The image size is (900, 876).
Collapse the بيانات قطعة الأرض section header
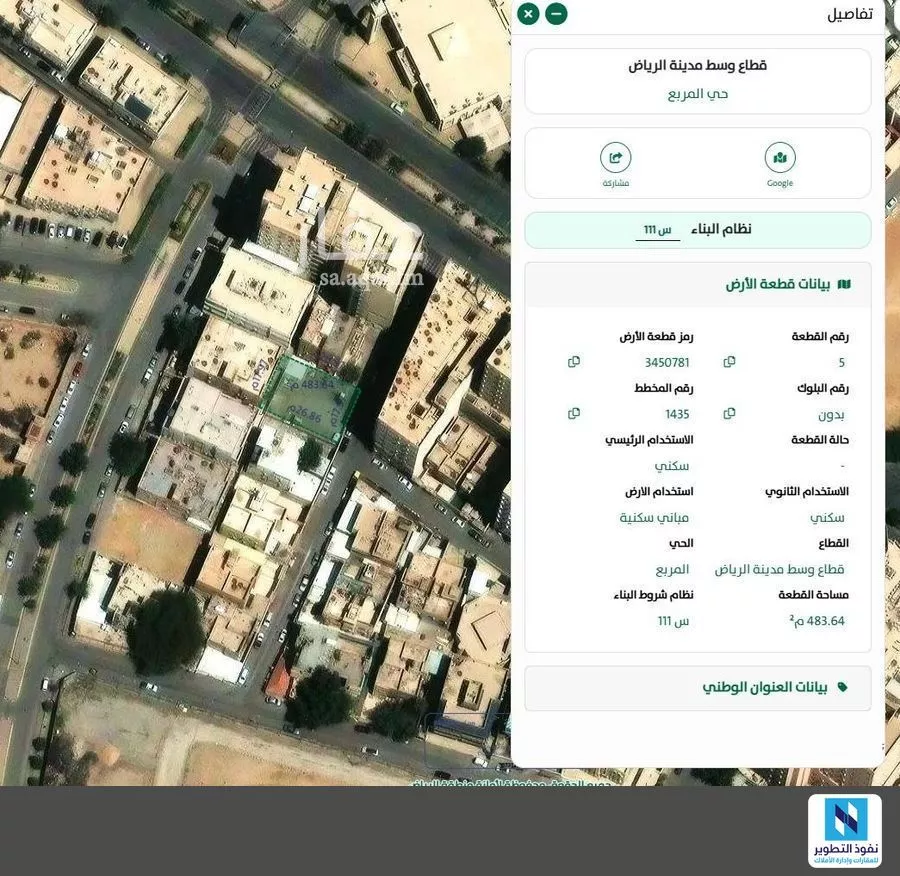pos(697,285)
